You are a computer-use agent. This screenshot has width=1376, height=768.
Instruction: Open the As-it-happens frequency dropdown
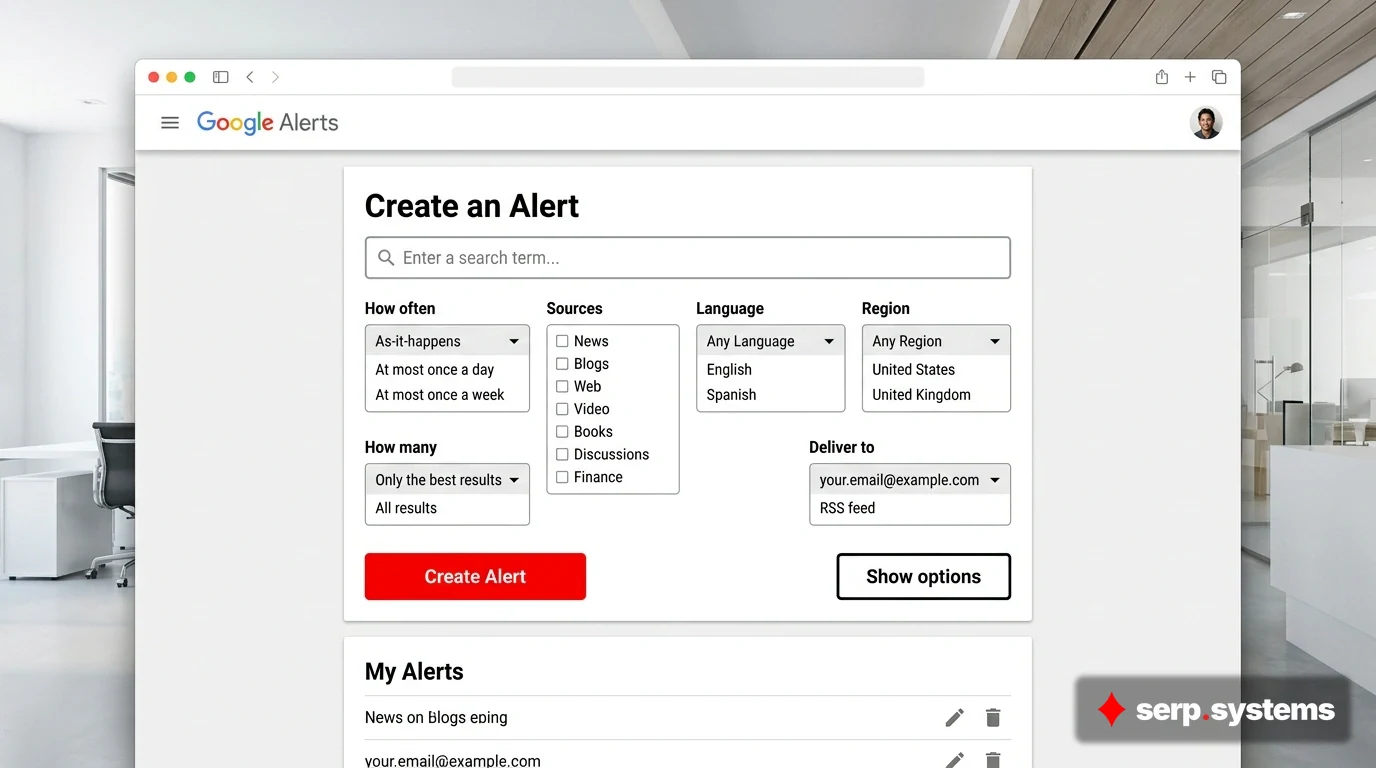[447, 341]
